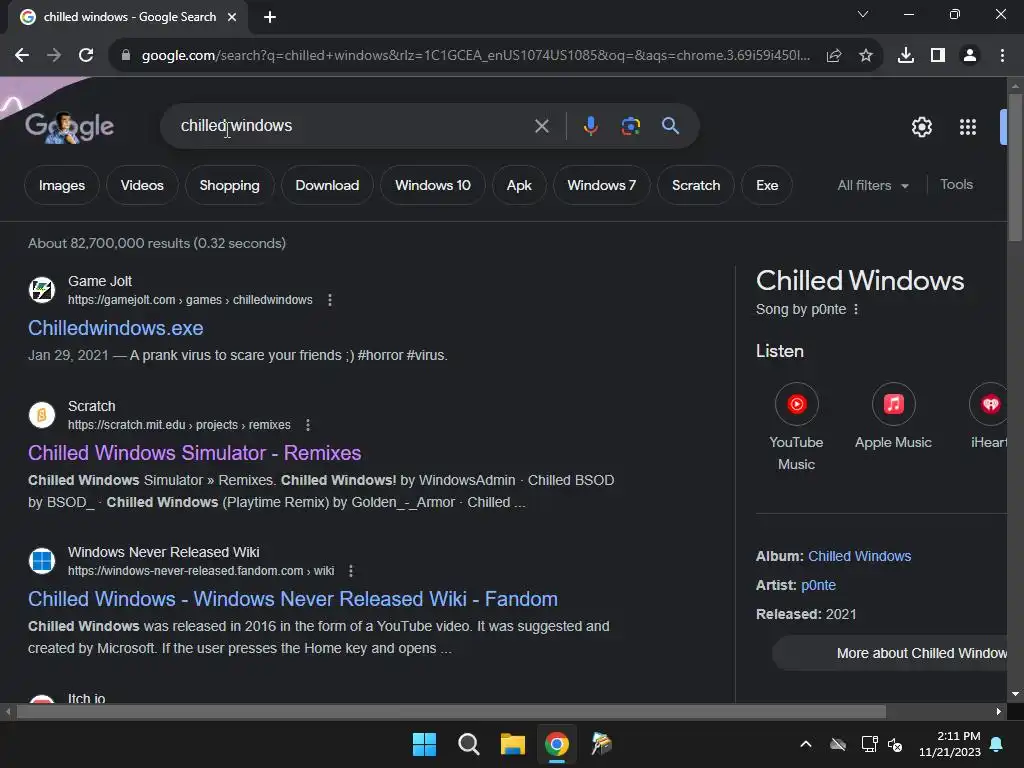Click the Windows Never Released Wiki favicon
The width and height of the screenshot is (1024, 768).
tap(42, 561)
